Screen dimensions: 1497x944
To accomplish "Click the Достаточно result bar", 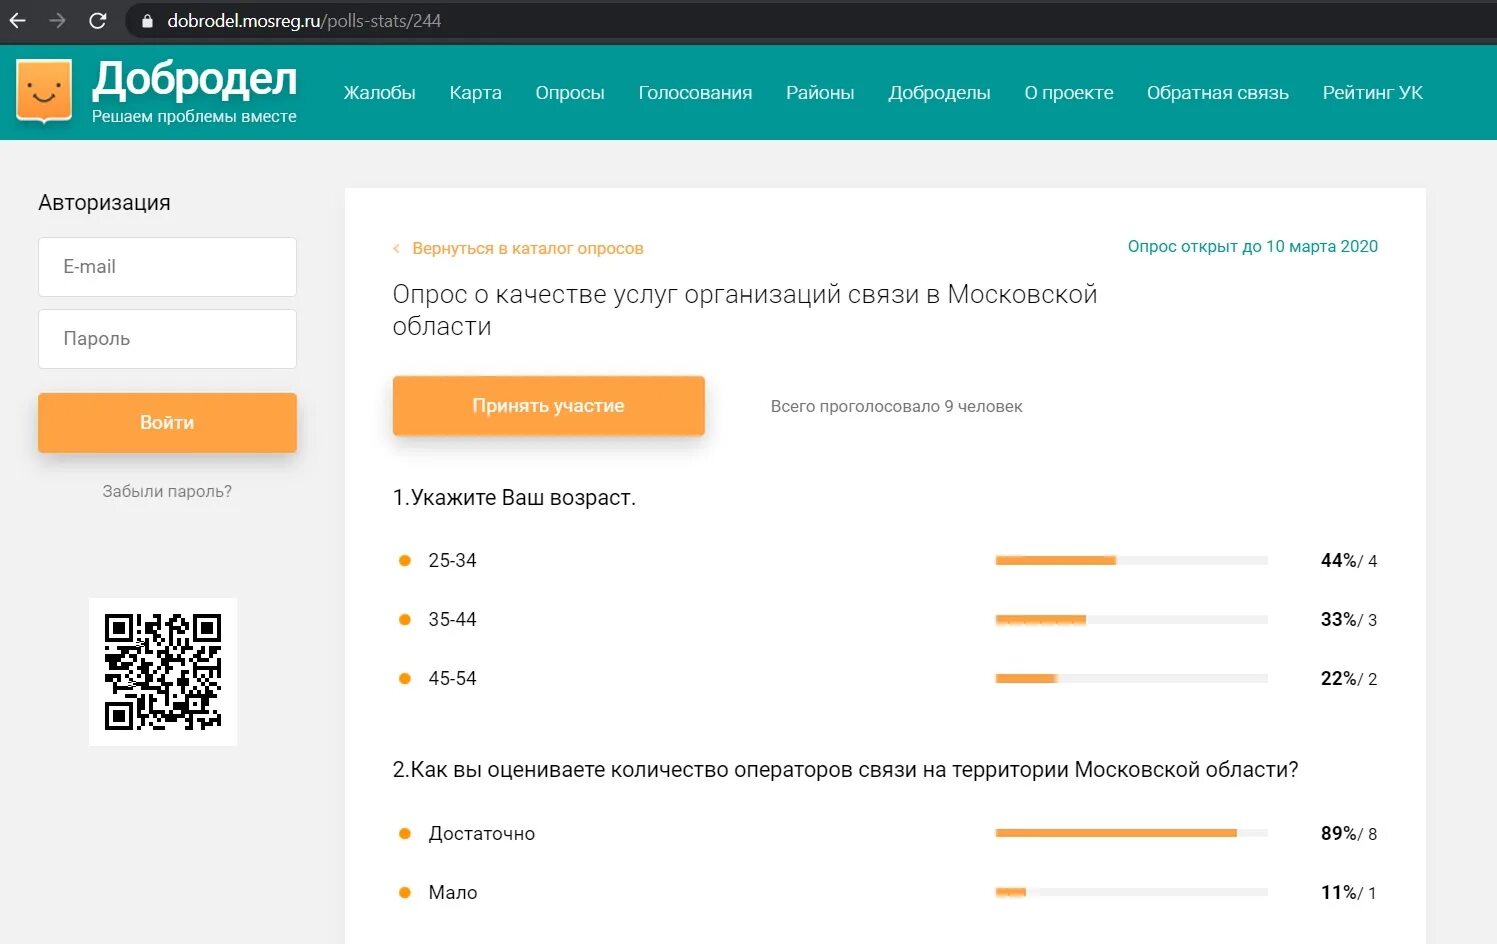I will 1131,833.
